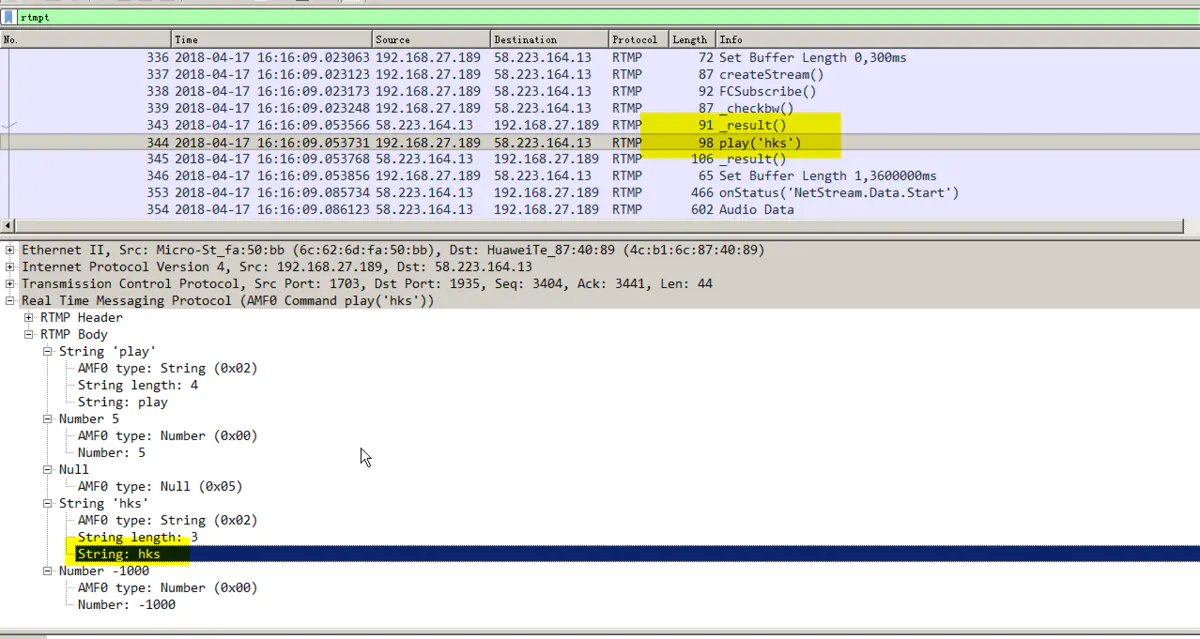Select packet 343 _result() row
Screen dimensions: 1200x639
click(600, 125)
